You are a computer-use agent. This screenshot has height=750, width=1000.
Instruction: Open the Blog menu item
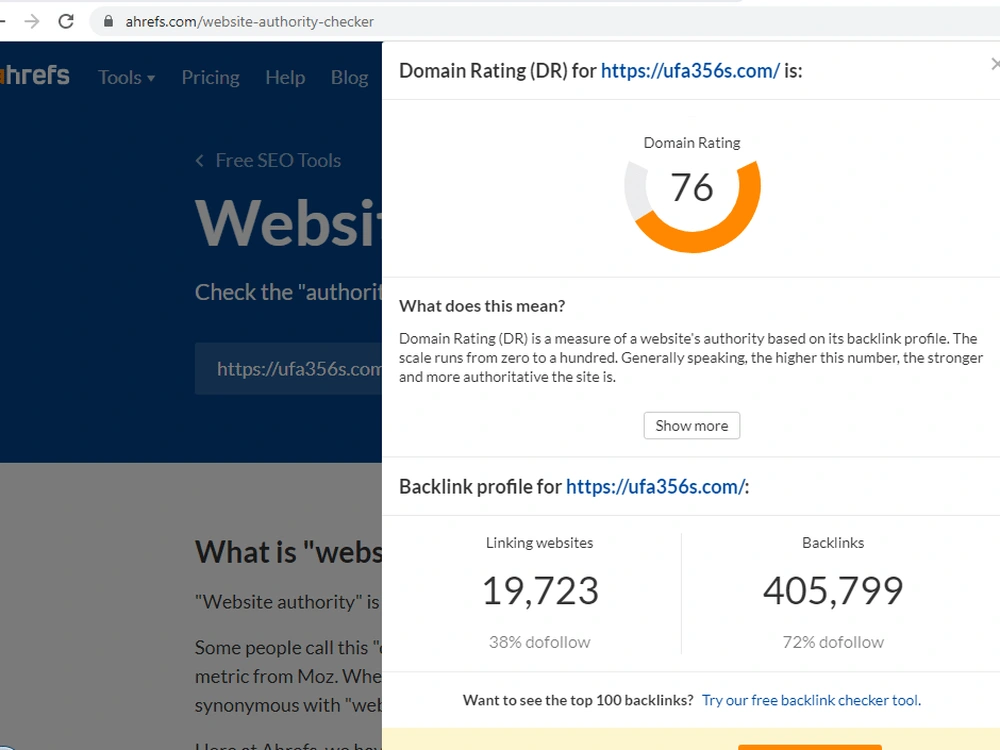click(x=349, y=77)
